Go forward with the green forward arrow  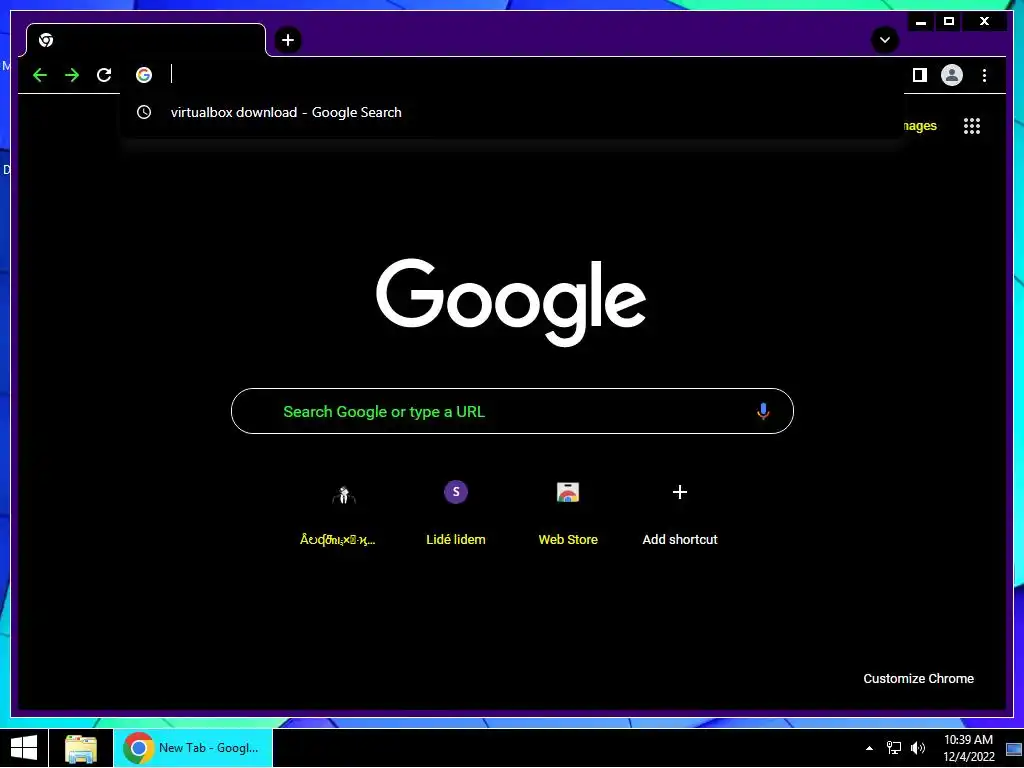[72, 75]
